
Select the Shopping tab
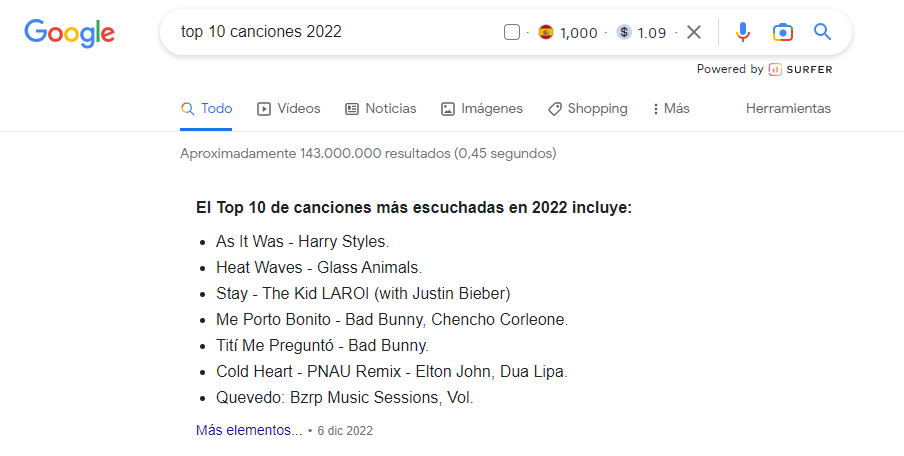coord(587,108)
